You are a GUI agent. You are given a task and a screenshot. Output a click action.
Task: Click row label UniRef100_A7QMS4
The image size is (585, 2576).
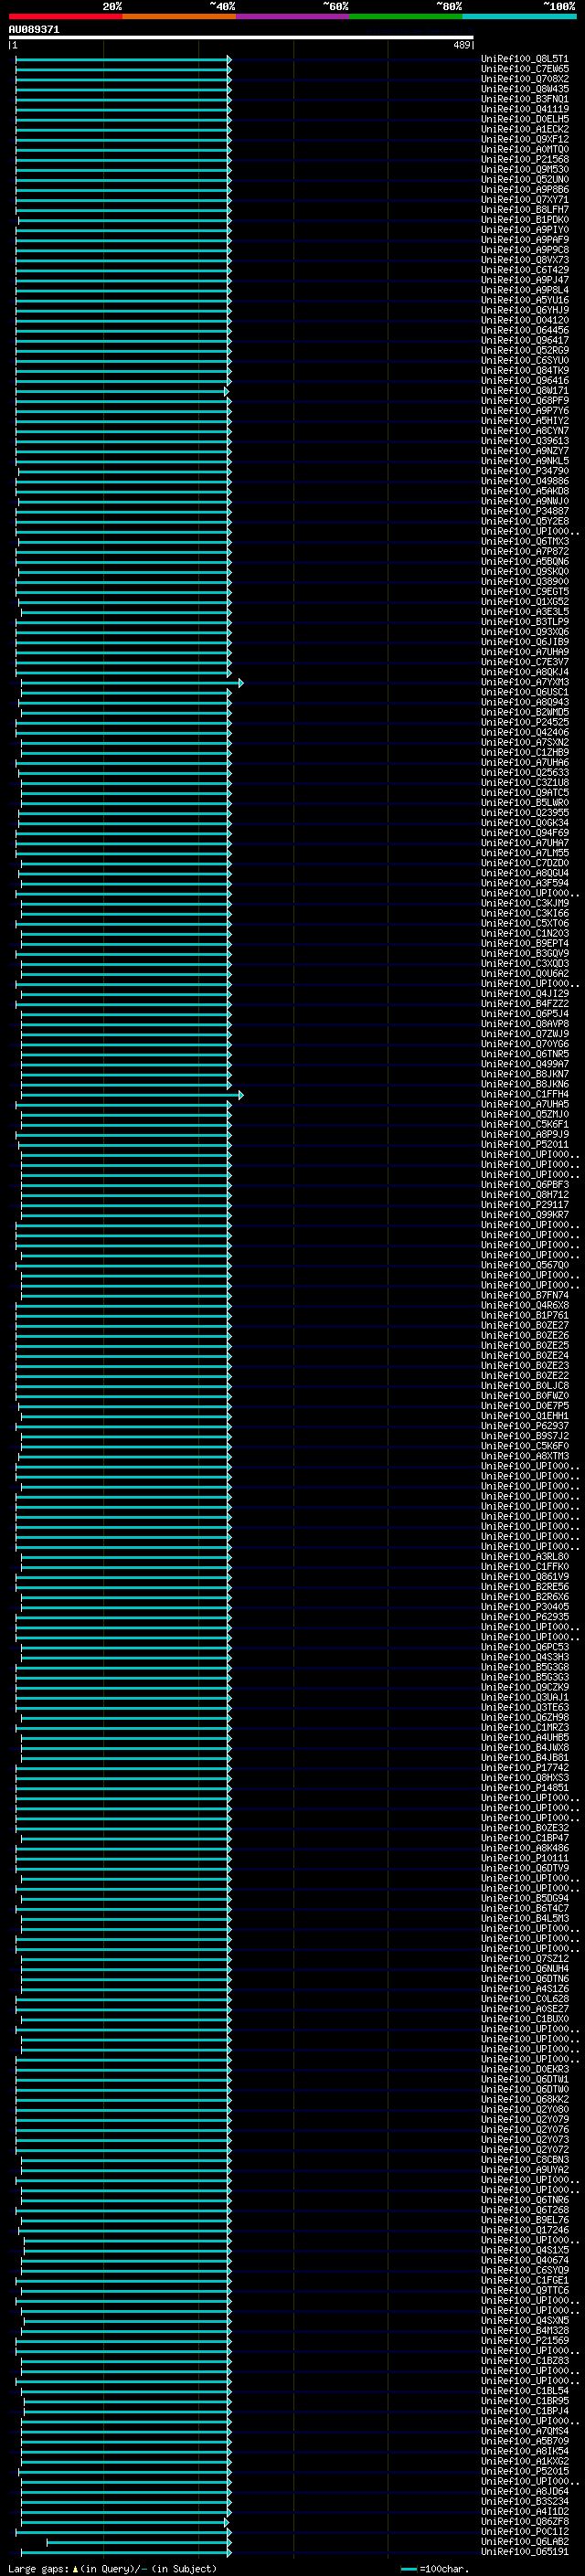524,2431
